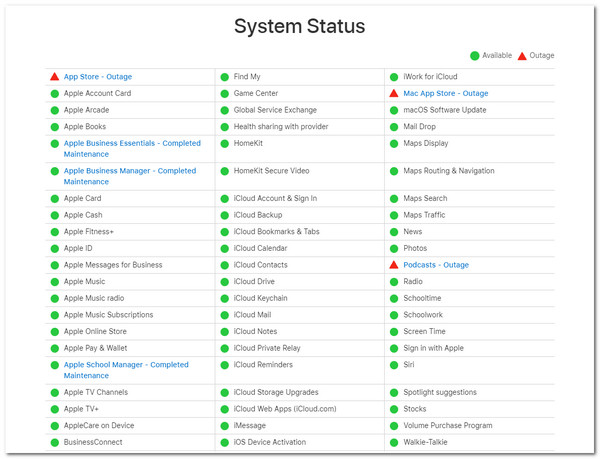Open Apple Business Essentials - Completed Maintenance link
Image resolution: width=600 pixels, height=459 pixels.
(x=132, y=149)
